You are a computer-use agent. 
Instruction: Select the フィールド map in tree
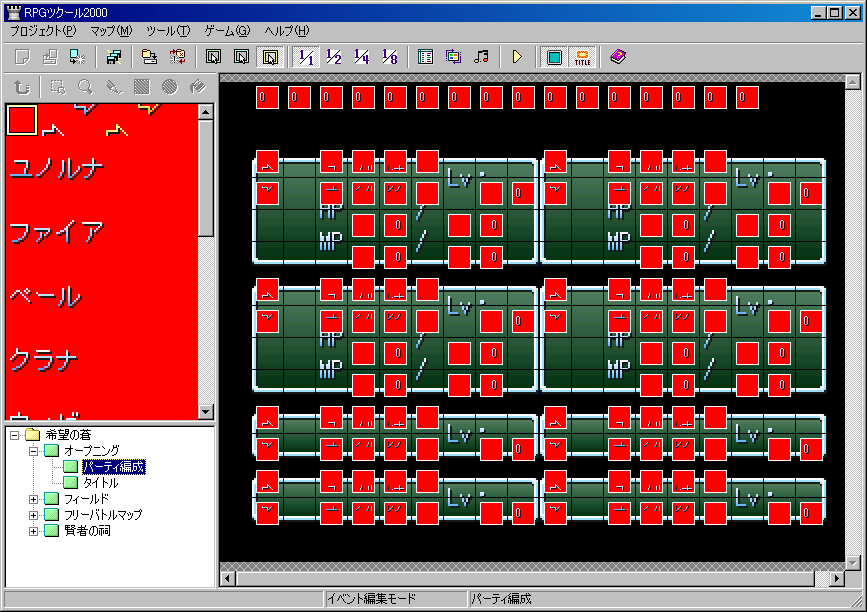pos(86,499)
